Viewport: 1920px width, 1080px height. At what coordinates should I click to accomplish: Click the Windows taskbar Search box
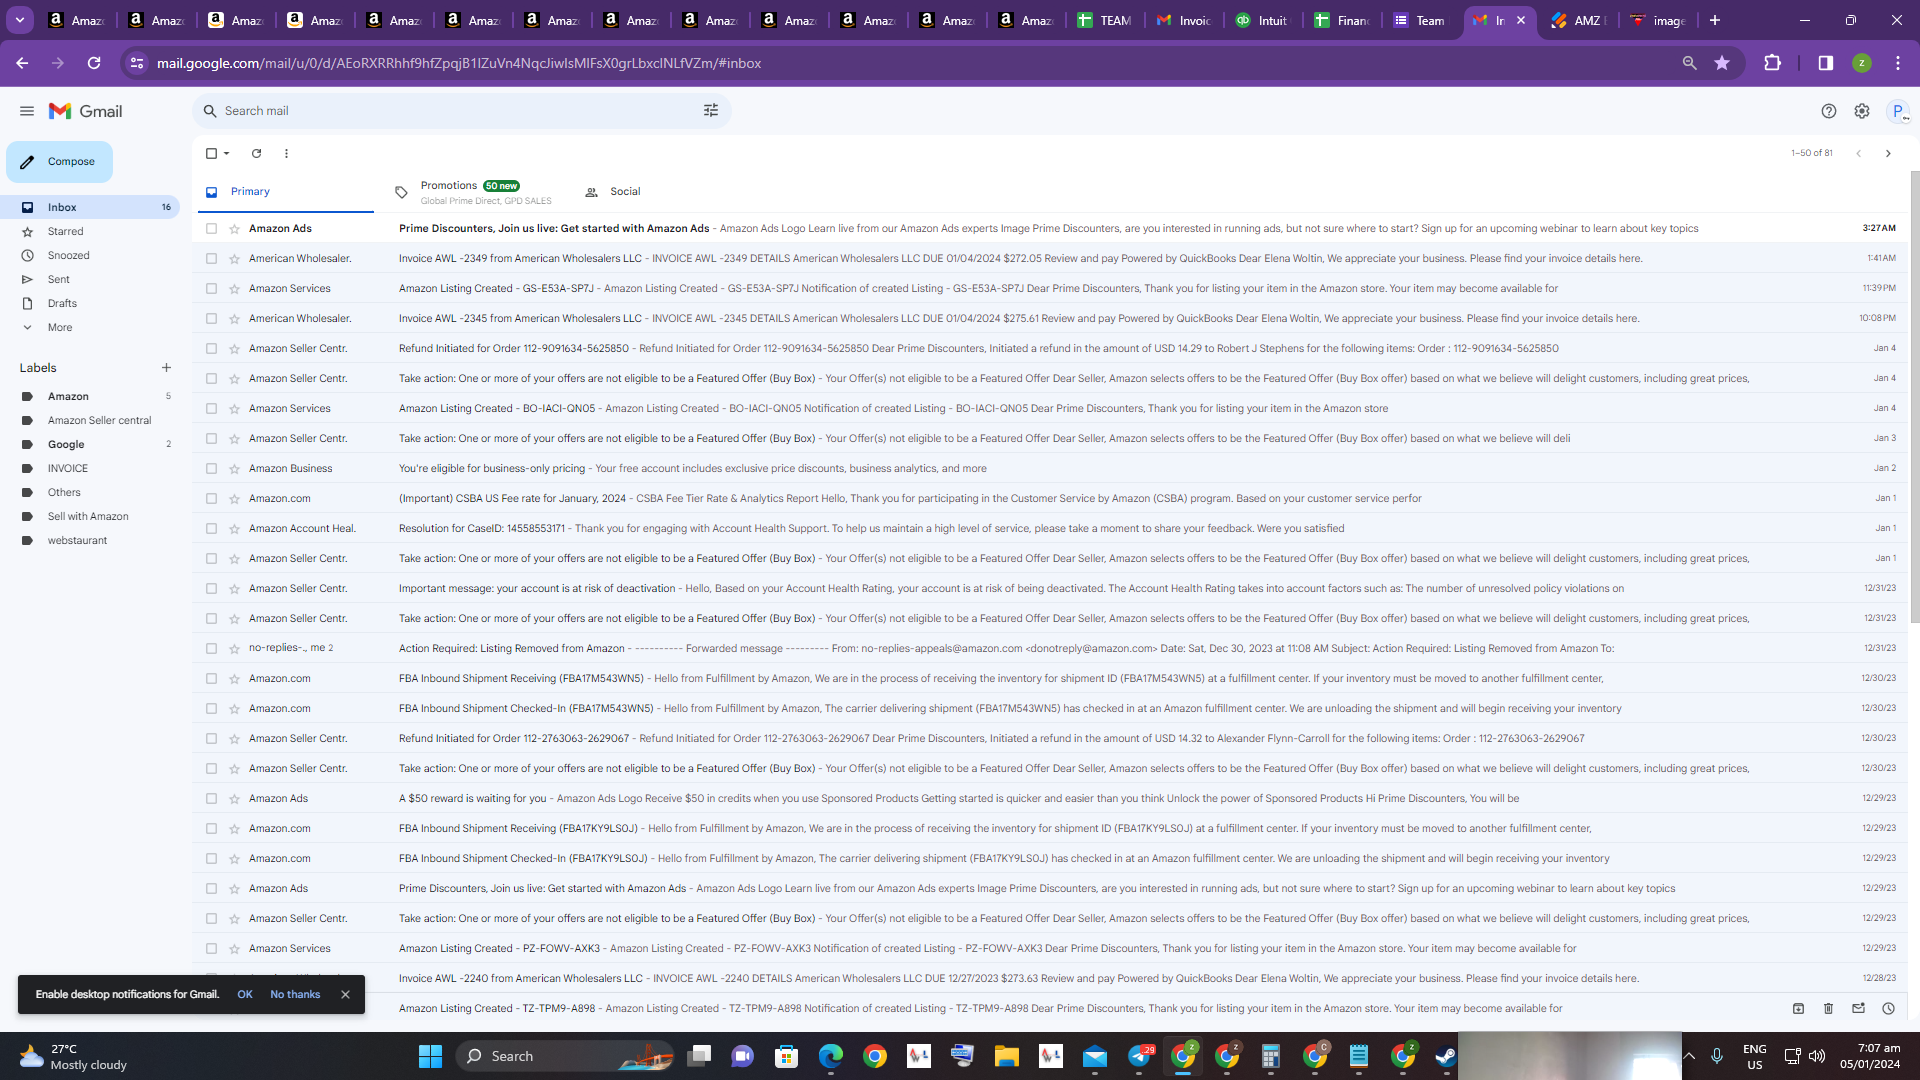point(563,1056)
